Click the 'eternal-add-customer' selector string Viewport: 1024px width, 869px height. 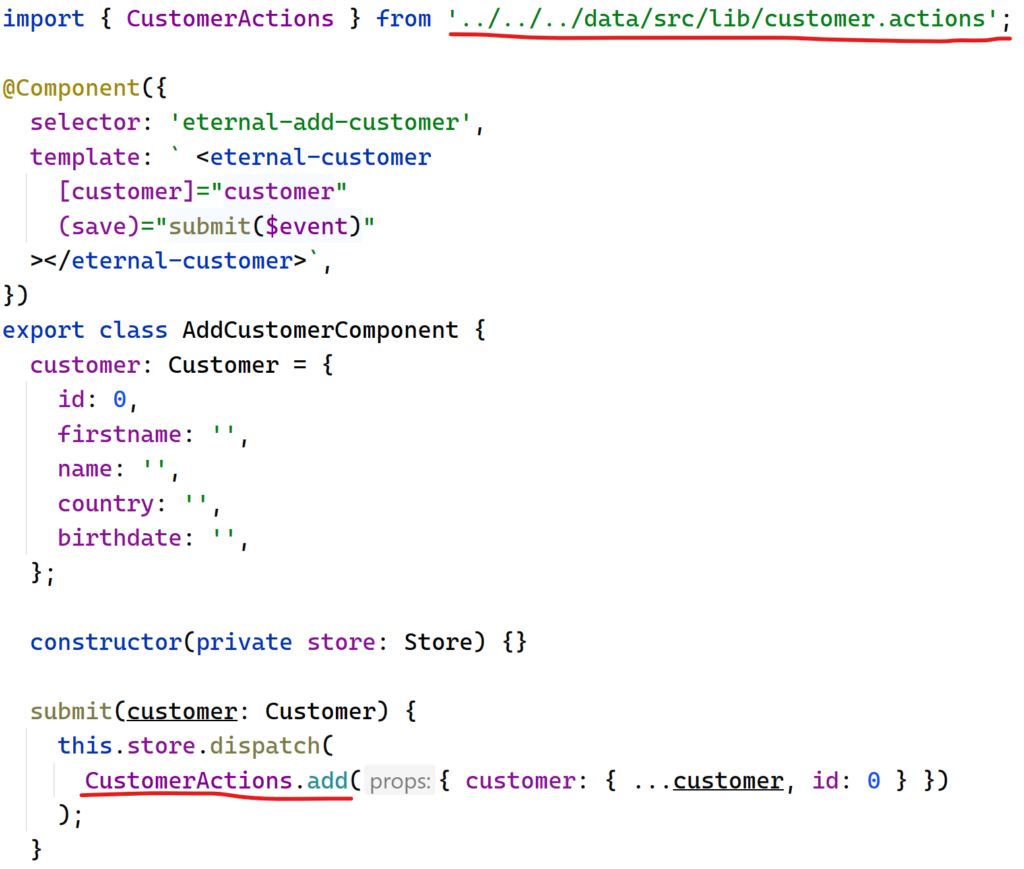(320, 122)
